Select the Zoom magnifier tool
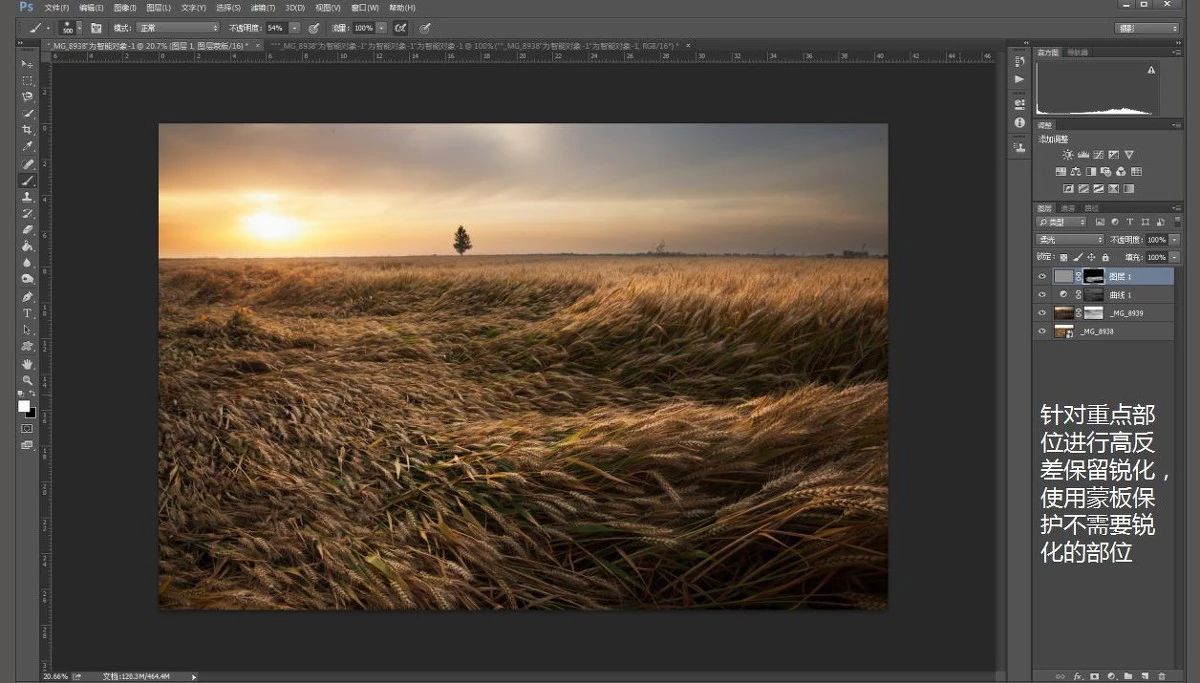This screenshot has height=683, width=1200. (x=28, y=380)
